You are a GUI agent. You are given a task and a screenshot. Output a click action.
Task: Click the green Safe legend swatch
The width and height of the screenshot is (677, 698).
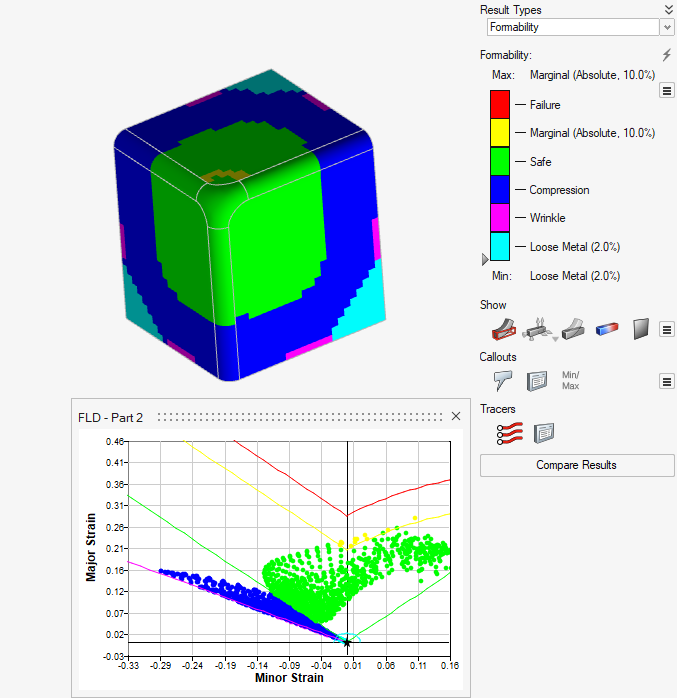click(500, 161)
